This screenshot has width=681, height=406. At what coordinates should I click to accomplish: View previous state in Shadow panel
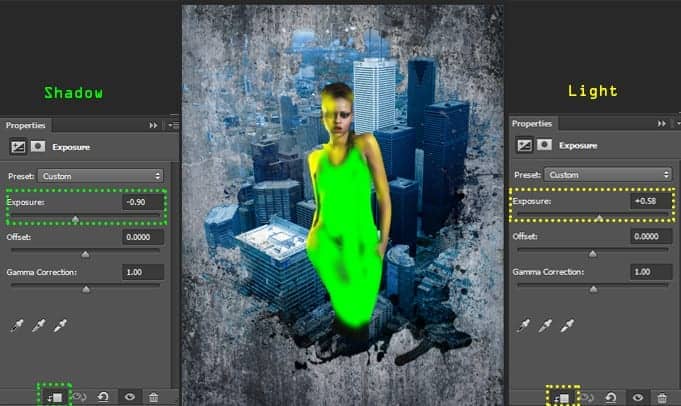pyautogui.click(x=79, y=397)
